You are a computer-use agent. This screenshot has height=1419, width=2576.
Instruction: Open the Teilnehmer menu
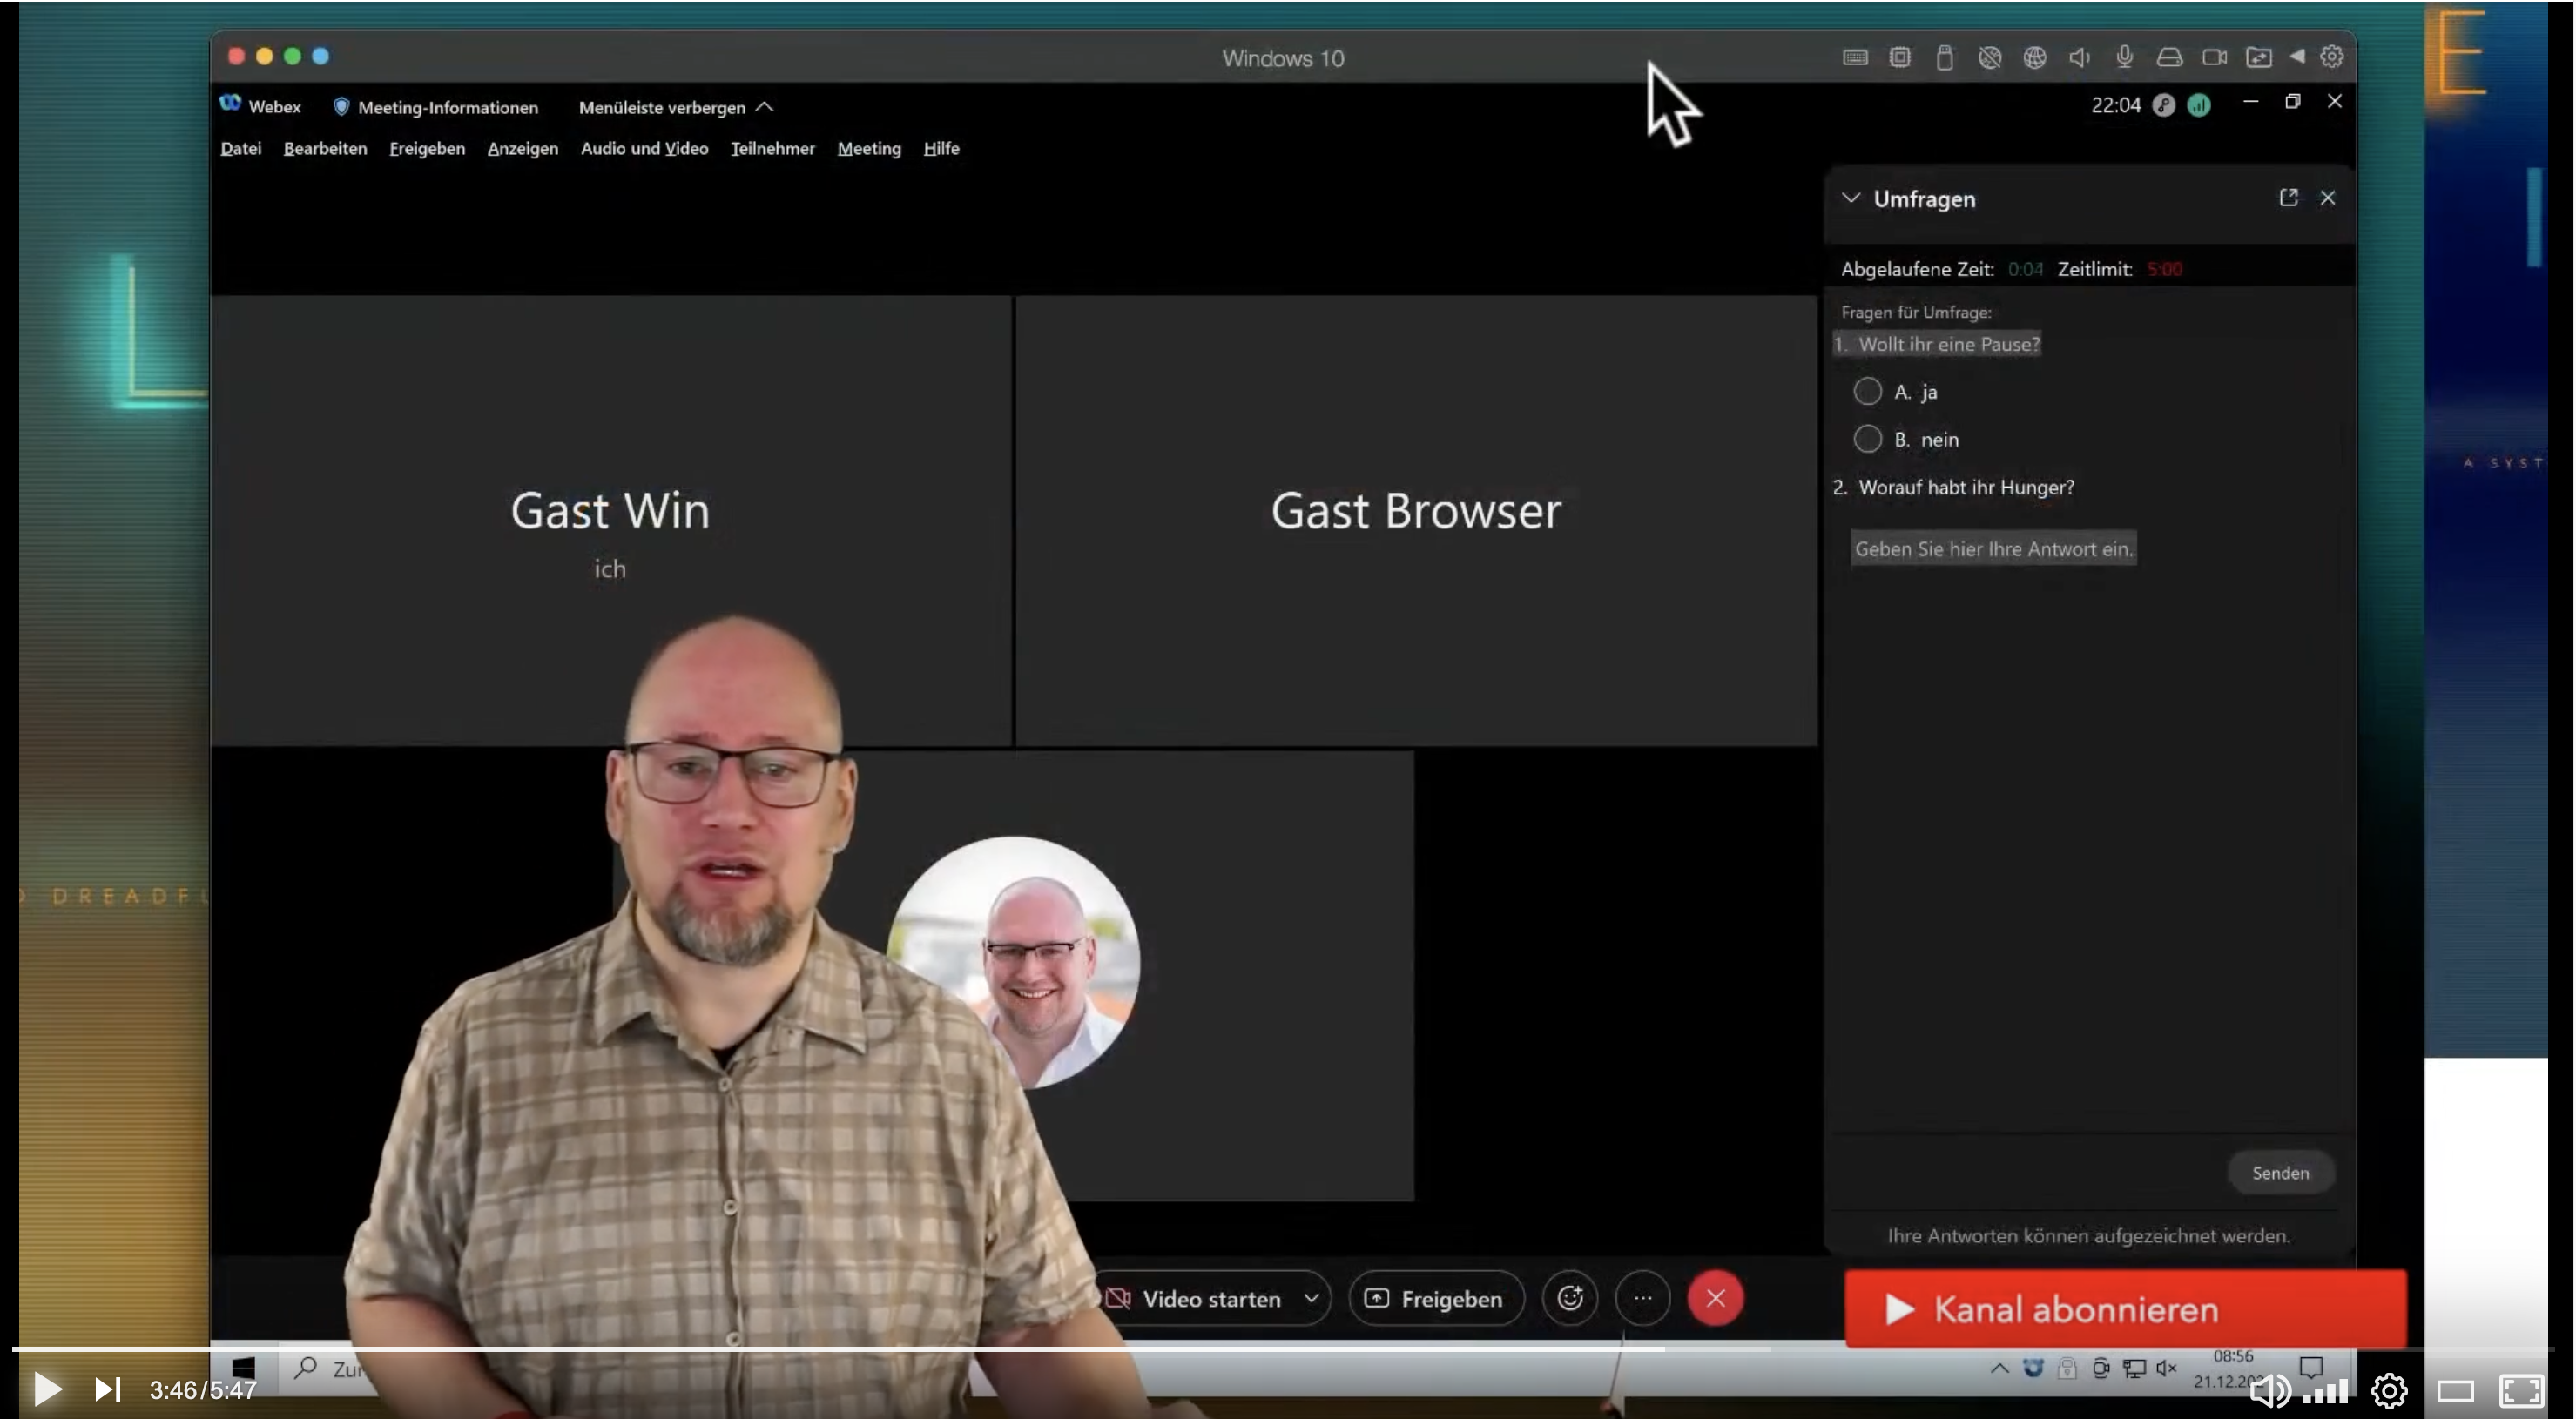pos(772,148)
